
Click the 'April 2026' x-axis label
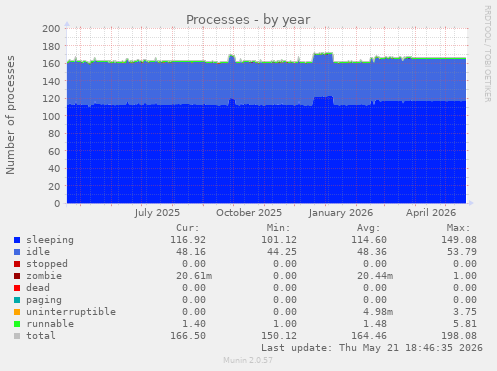coord(431,213)
